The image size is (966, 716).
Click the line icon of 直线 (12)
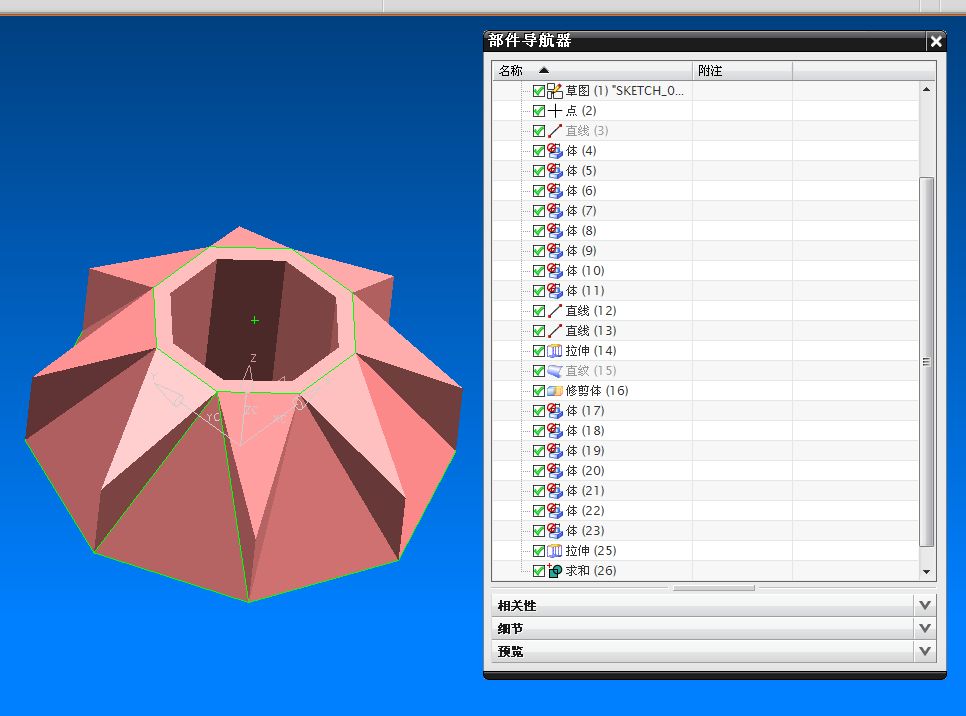(x=554, y=311)
